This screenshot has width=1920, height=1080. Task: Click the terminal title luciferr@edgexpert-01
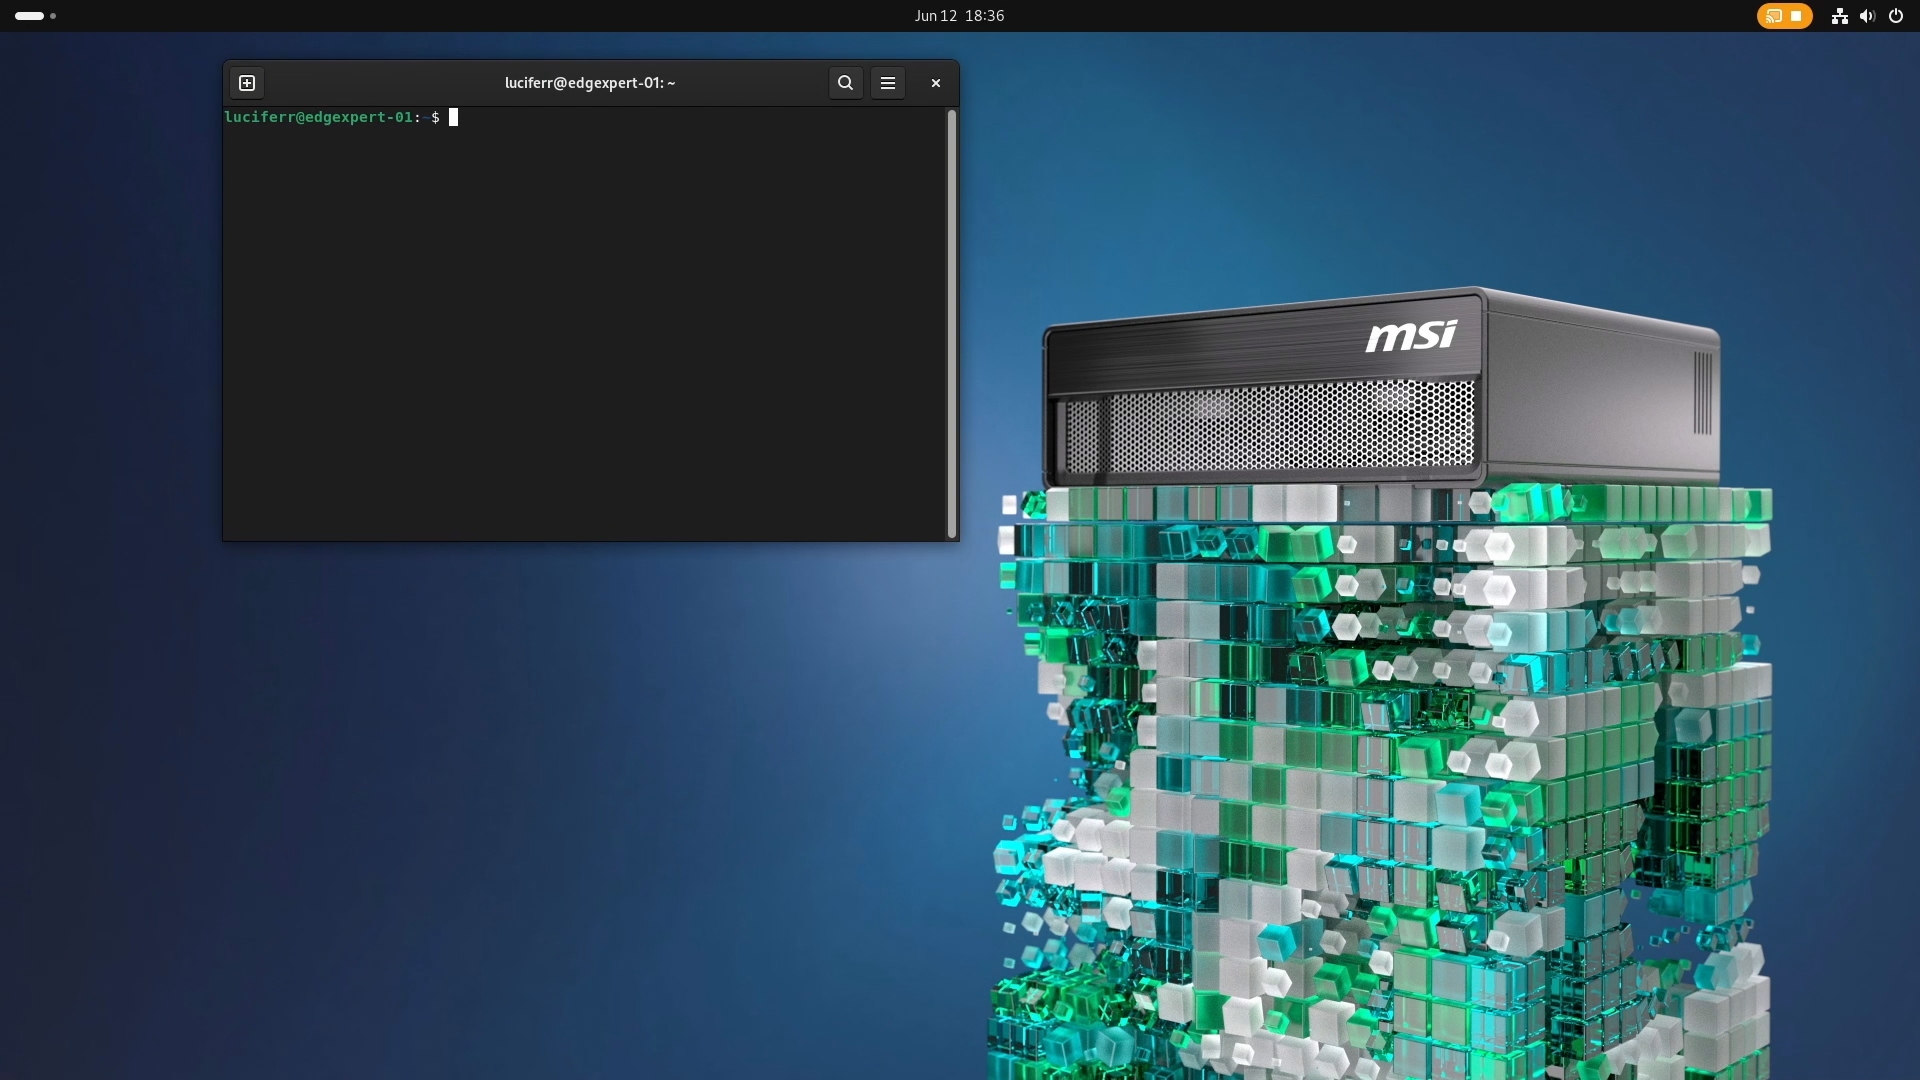pos(590,83)
